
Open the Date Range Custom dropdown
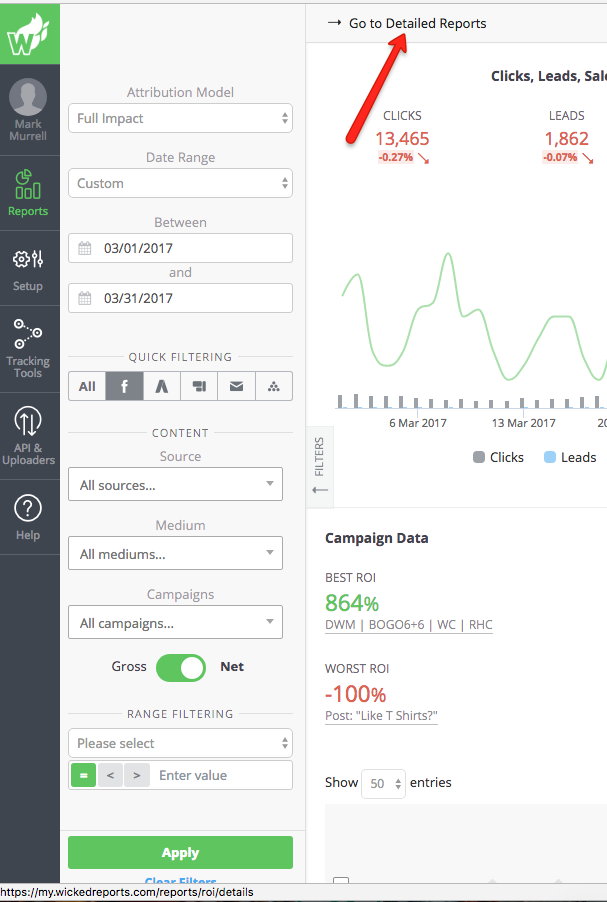[180, 183]
